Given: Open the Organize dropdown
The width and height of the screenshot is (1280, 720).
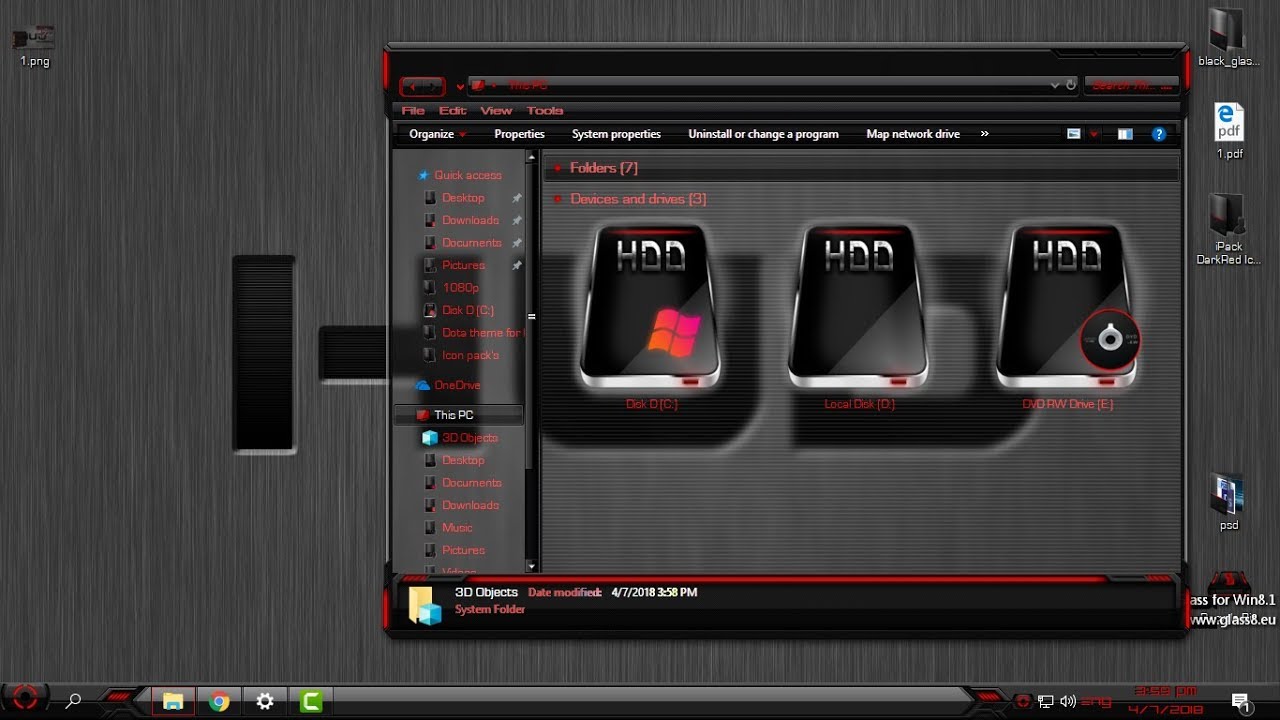Looking at the screenshot, I should [x=433, y=133].
